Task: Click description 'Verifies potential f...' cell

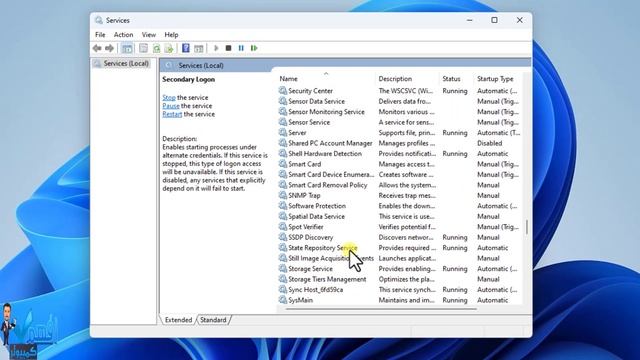Action: point(407,227)
